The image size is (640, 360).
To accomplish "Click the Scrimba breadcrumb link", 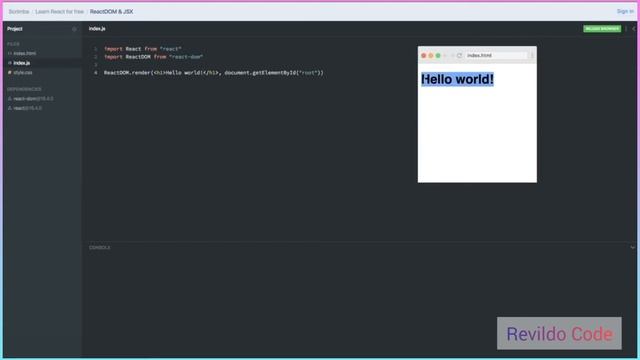I will point(19,11).
